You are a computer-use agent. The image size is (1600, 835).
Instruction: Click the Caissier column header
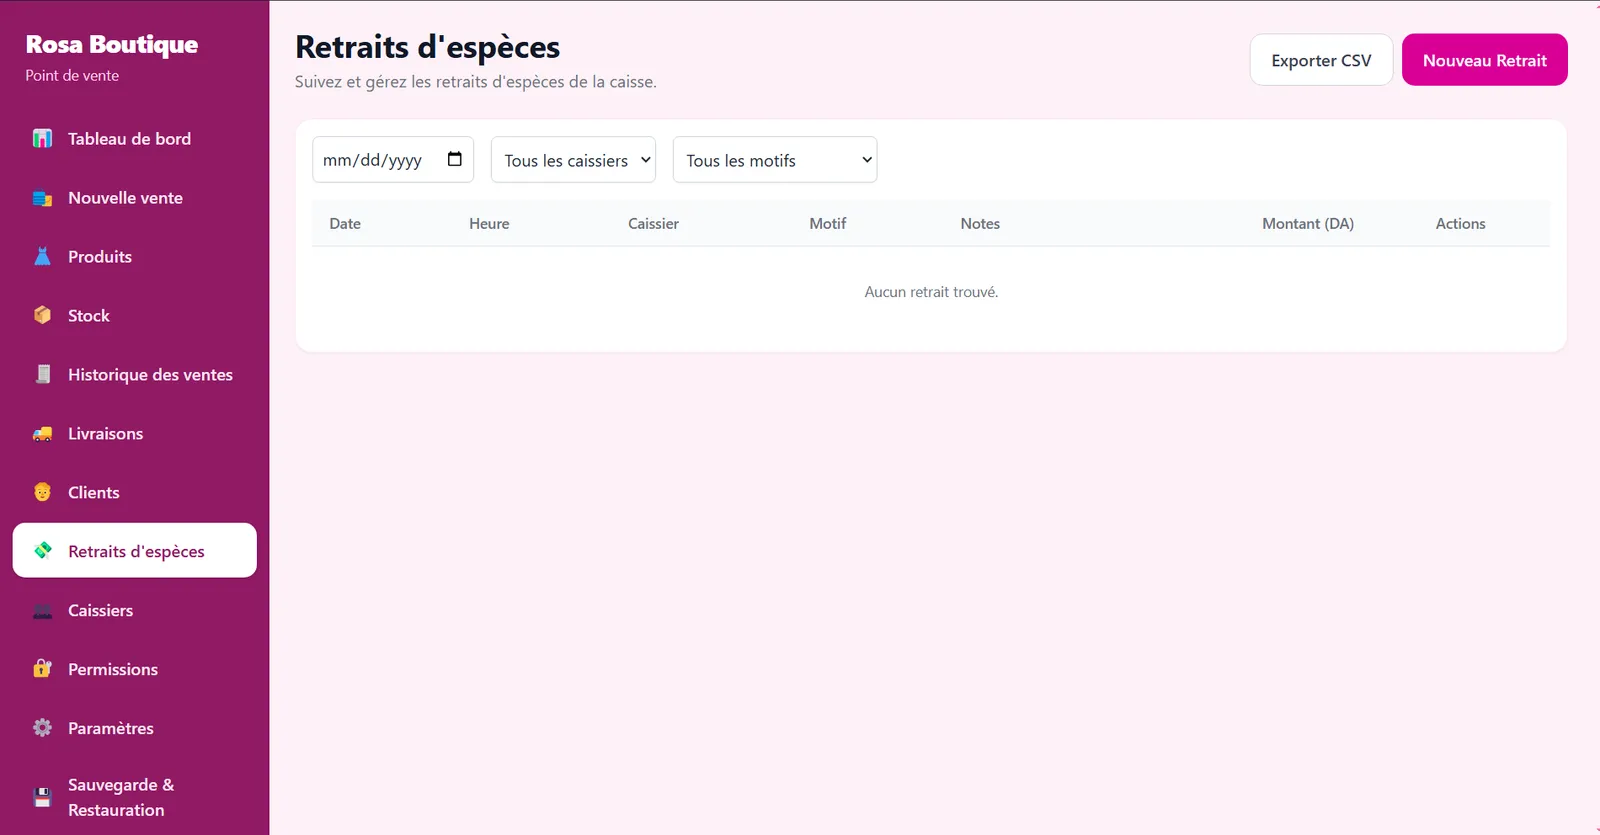click(653, 224)
